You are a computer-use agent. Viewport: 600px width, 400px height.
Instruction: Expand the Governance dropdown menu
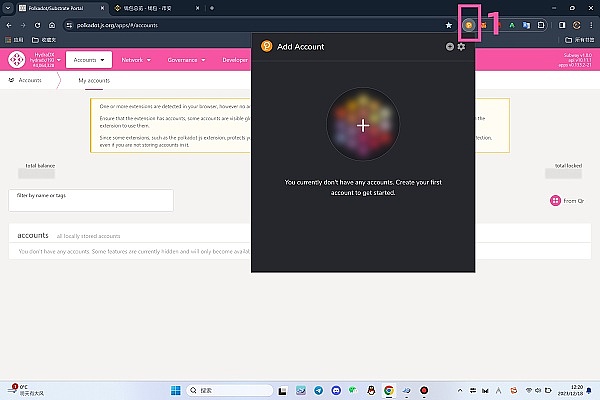(187, 60)
